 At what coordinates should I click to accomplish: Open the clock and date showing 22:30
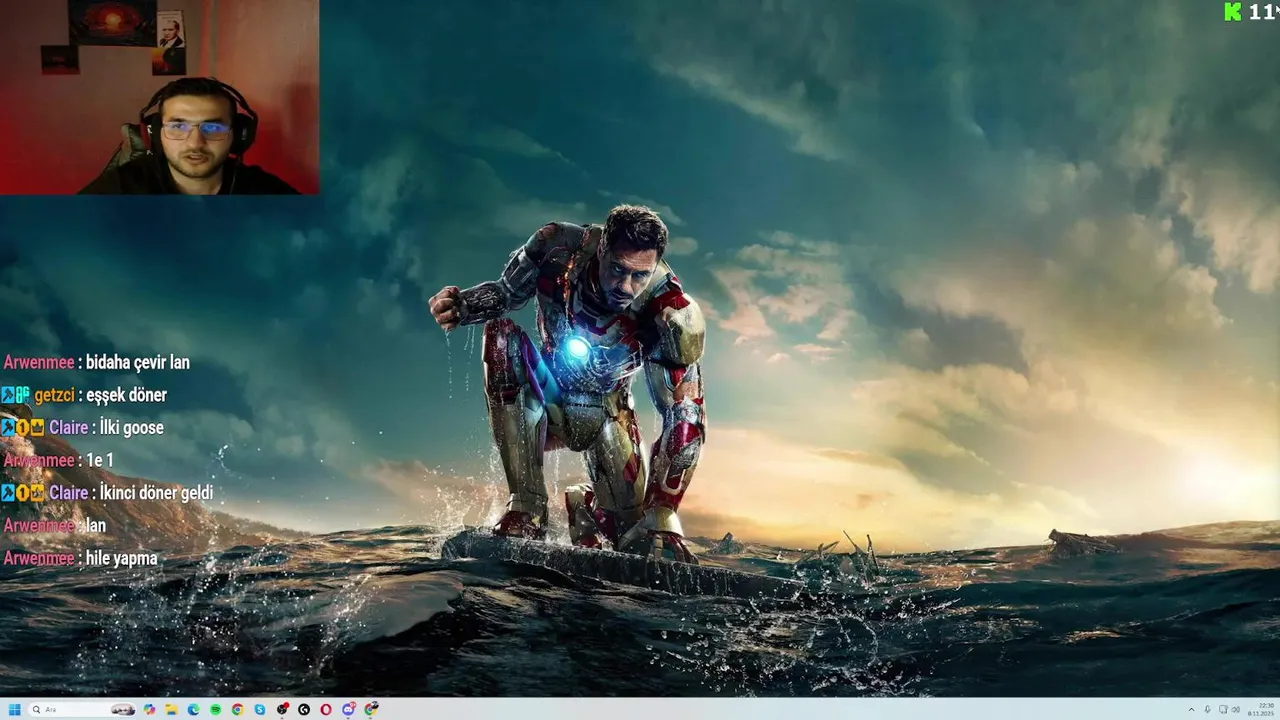pyautogui.click(x=1261, y=710)
